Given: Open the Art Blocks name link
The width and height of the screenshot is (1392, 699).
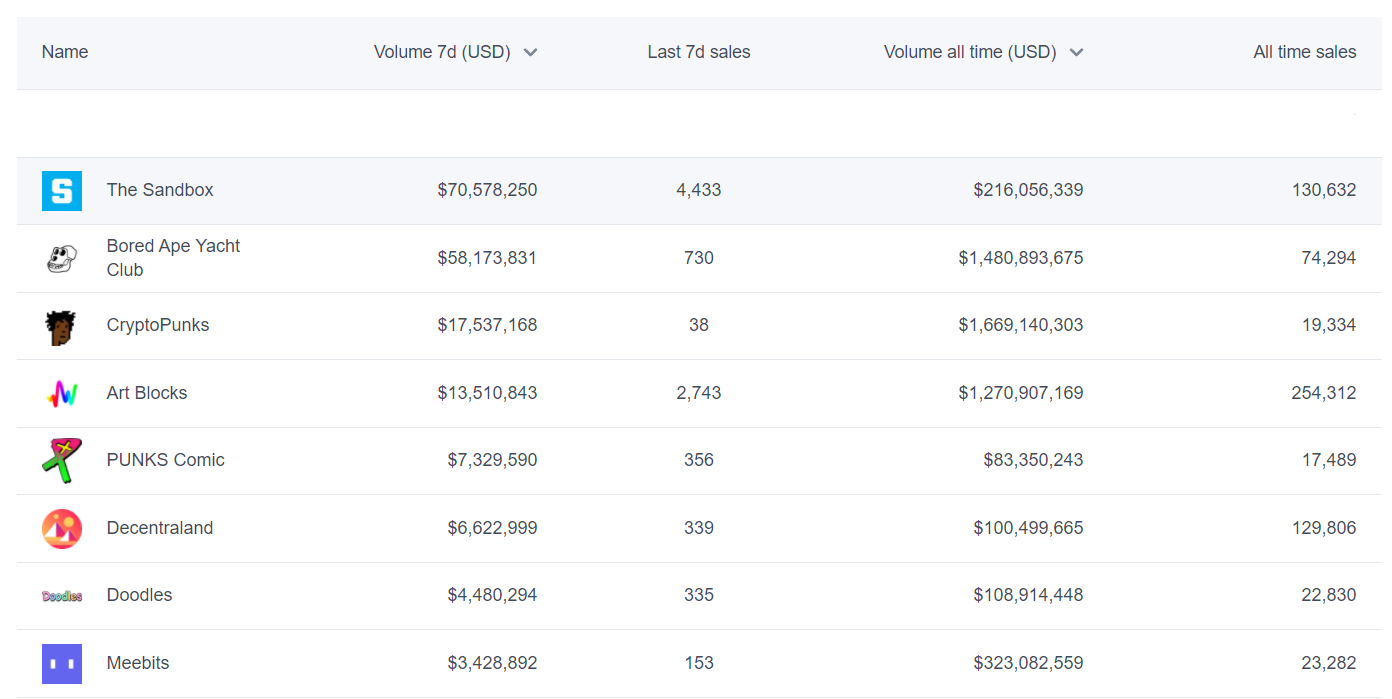Looking at the screenshot, I should click(147, 393).
